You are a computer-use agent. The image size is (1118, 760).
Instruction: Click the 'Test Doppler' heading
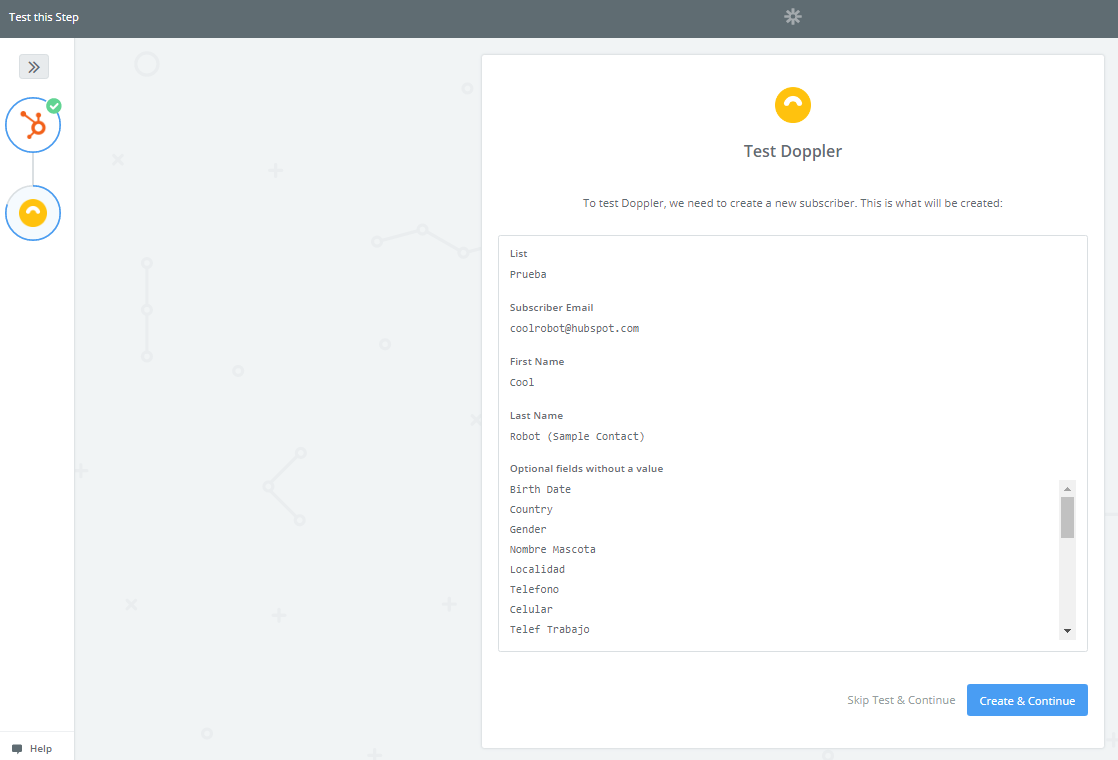793,151
